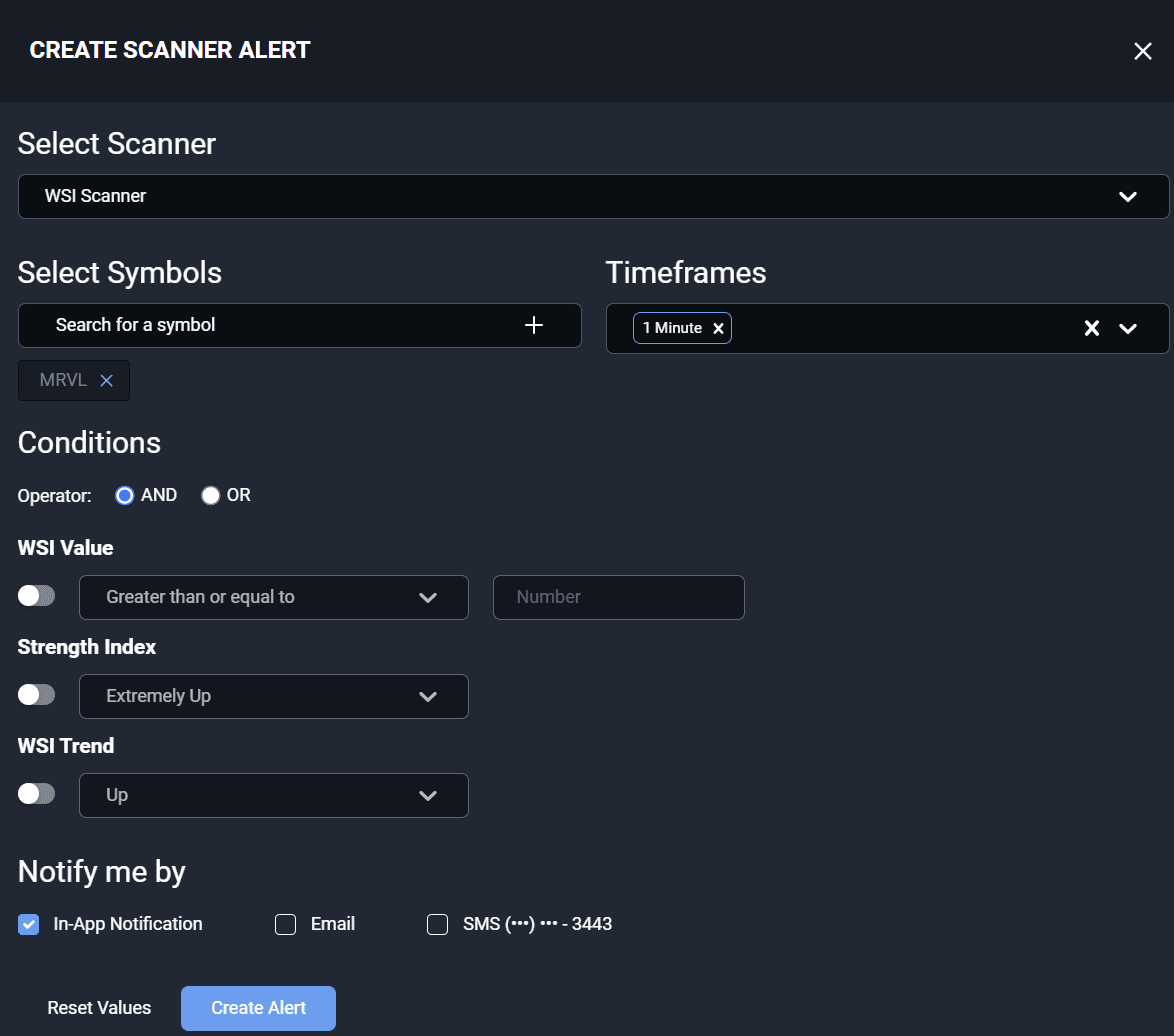Click the Create Alert button

(x=258, y=1008)
